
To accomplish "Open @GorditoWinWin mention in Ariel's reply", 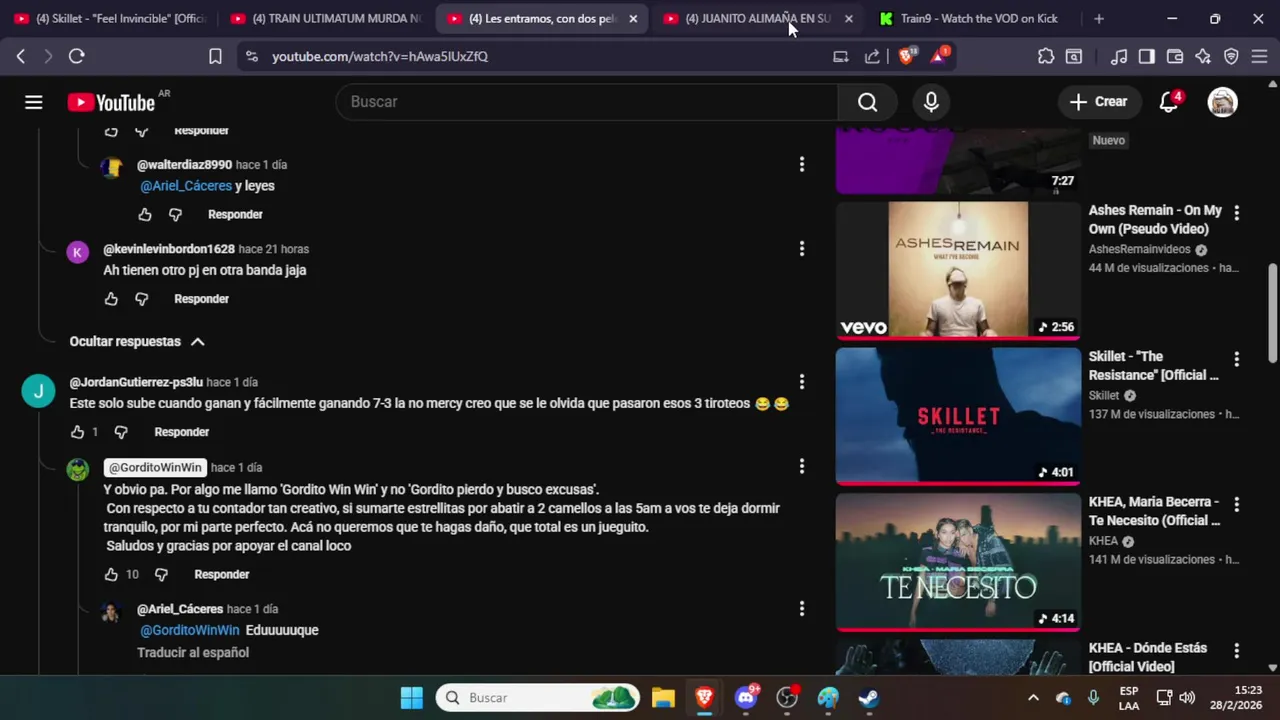I will coord(190,631).
